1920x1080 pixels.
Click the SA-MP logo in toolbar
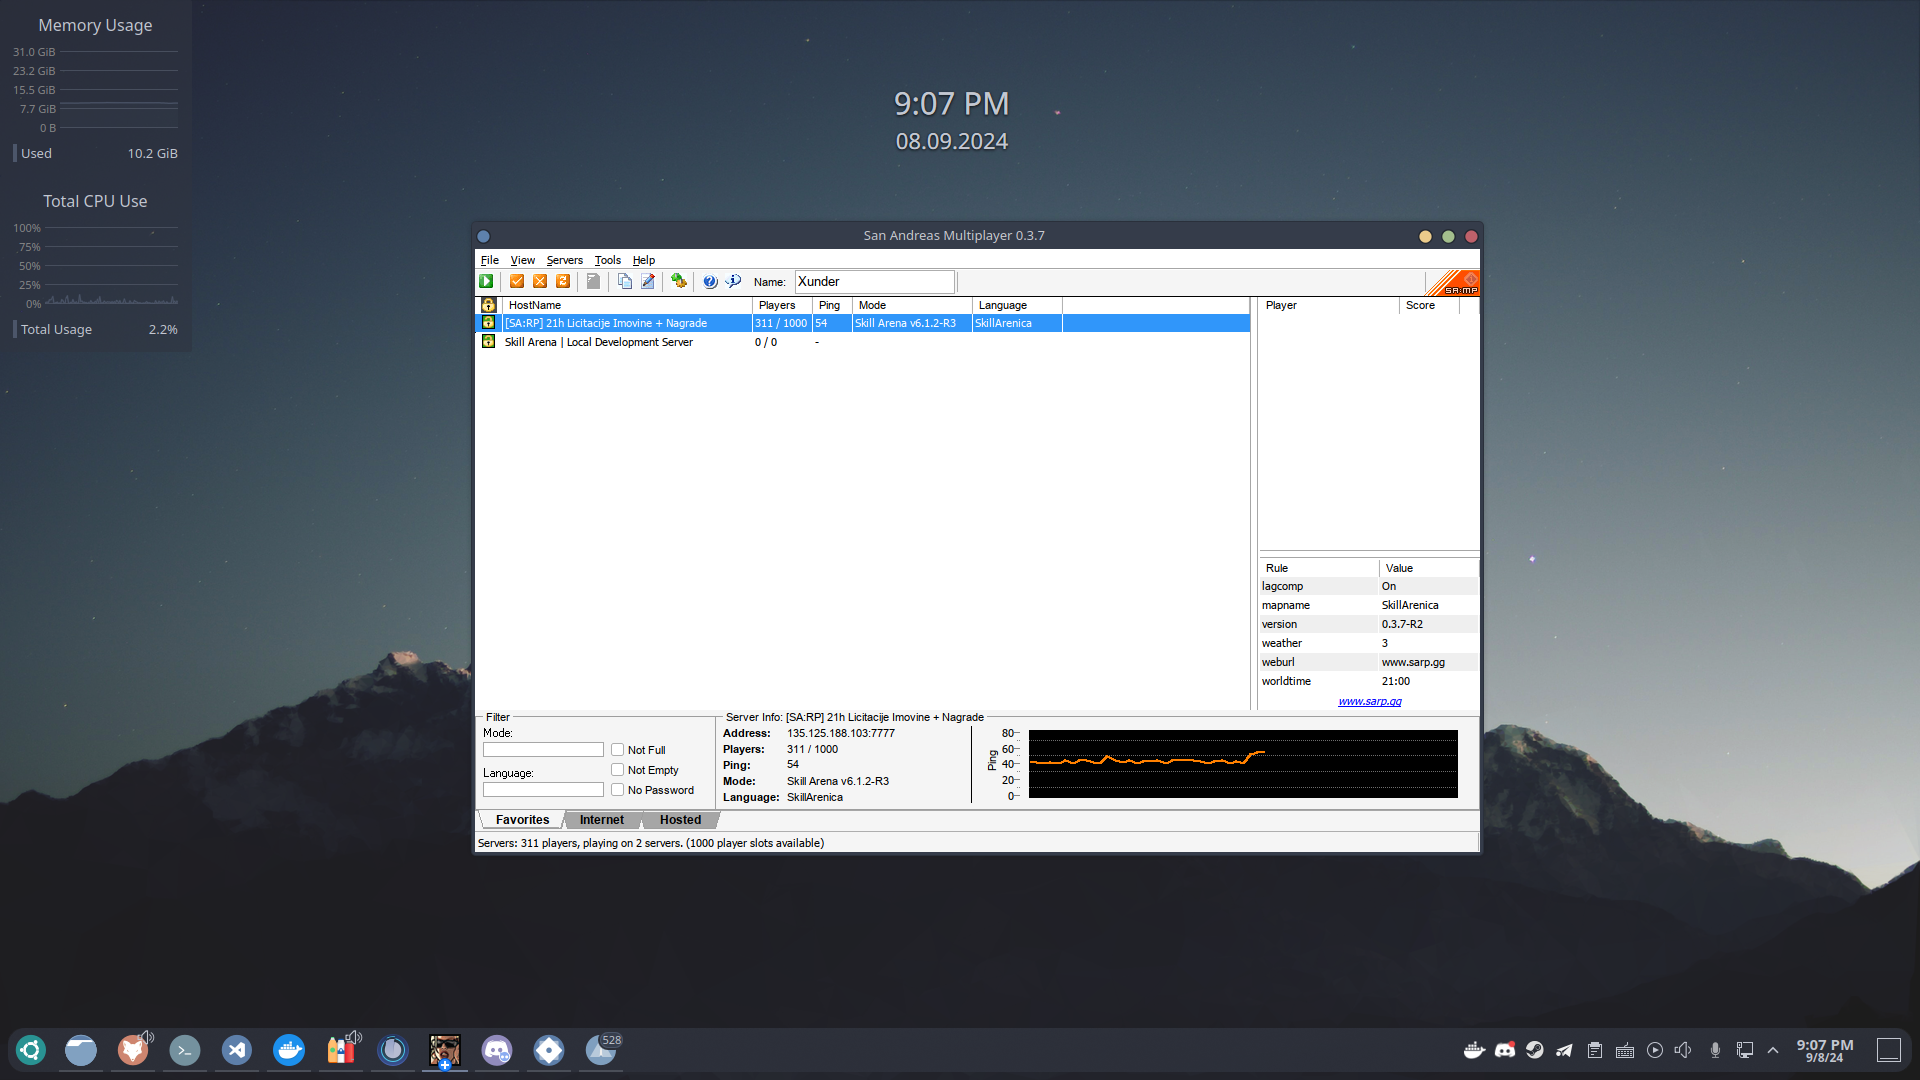1452,282
